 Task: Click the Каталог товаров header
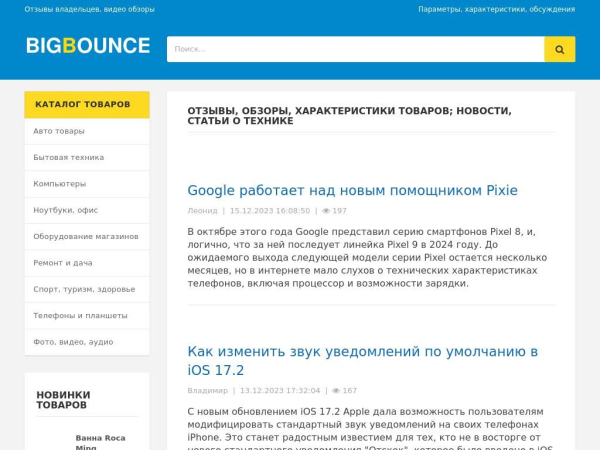click(82, 104)
